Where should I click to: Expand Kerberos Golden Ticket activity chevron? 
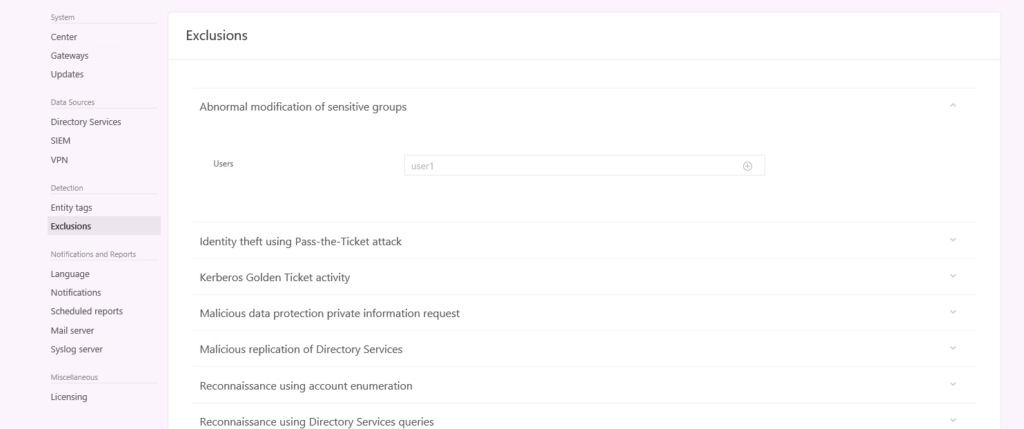tap(953, 276)
